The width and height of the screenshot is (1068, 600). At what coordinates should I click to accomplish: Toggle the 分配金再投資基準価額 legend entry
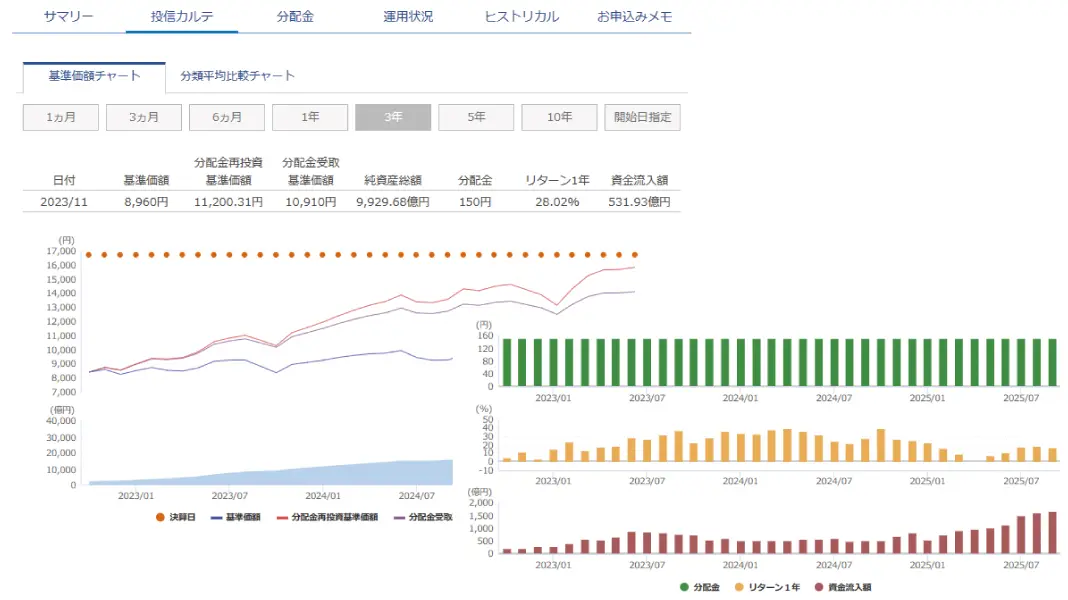[327, 518]
